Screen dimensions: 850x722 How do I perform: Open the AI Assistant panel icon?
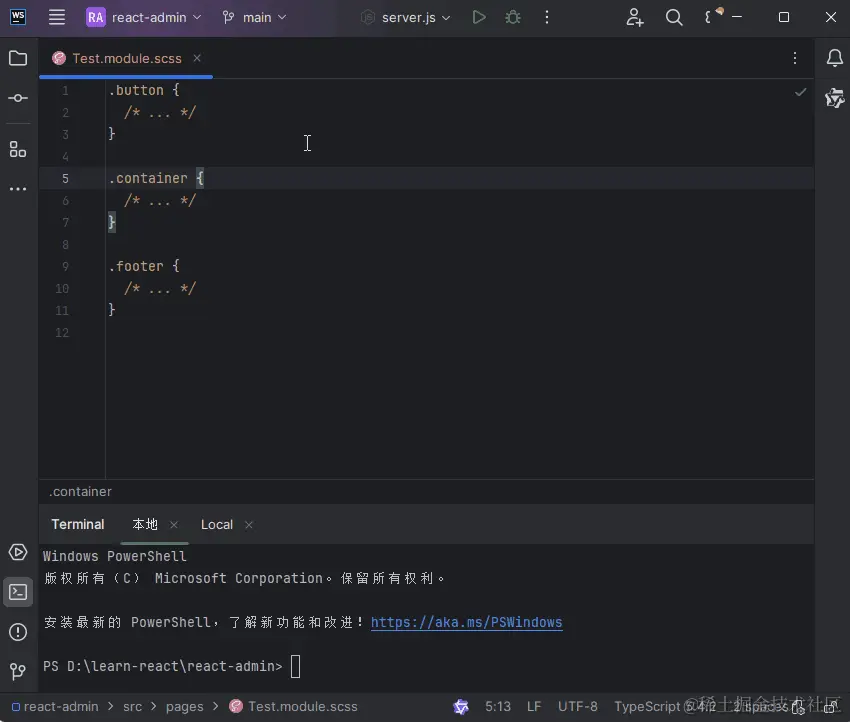(x=834, y=98)
